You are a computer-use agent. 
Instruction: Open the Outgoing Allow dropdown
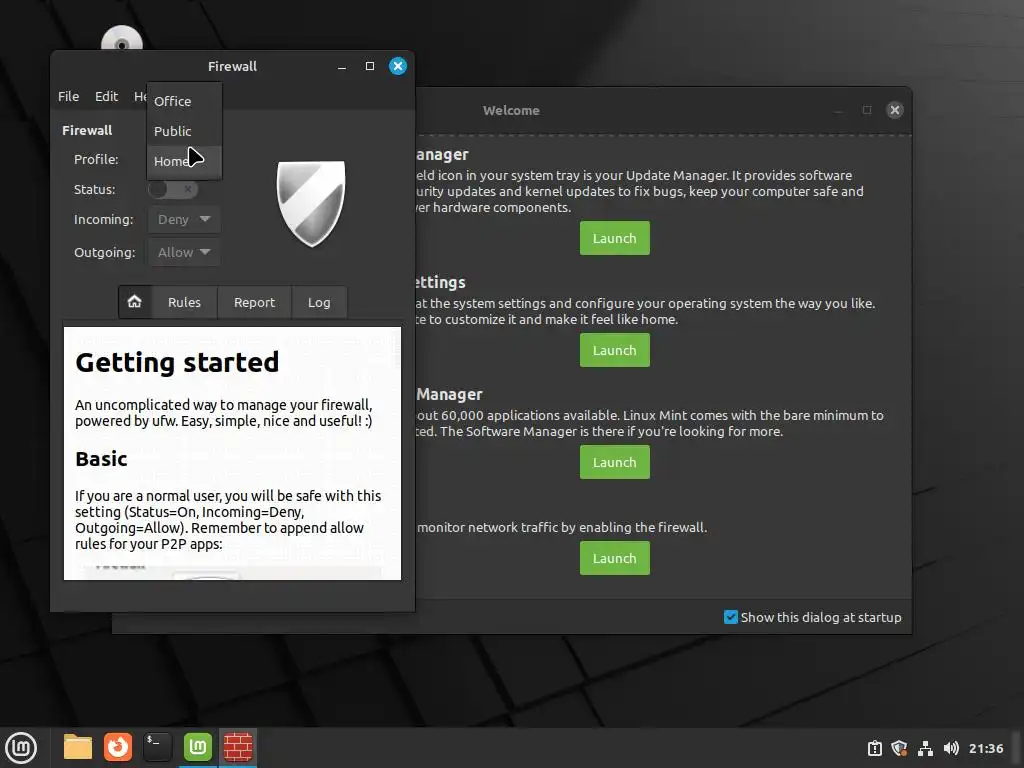(x=184, y=252)
